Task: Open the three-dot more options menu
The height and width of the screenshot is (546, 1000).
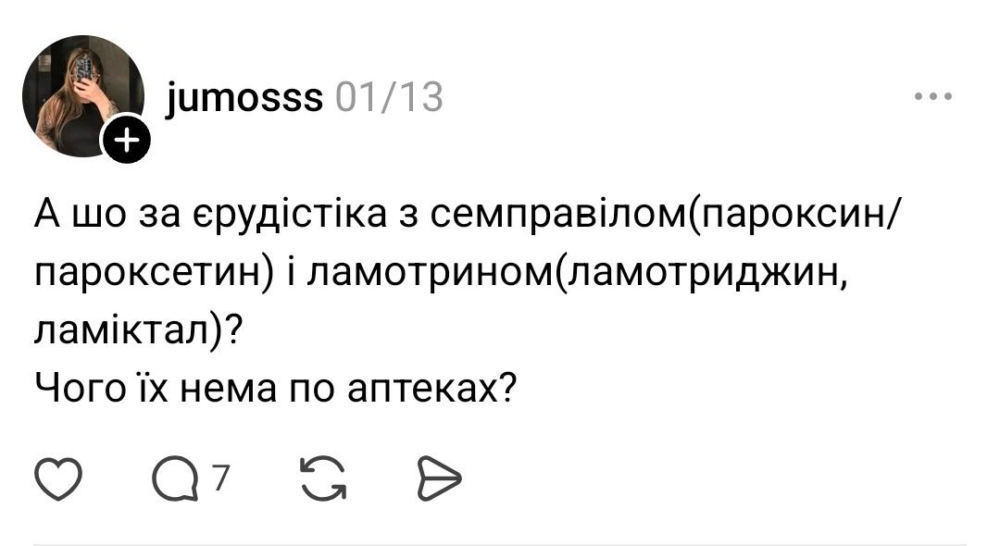Action: click(x=935, y=98)
